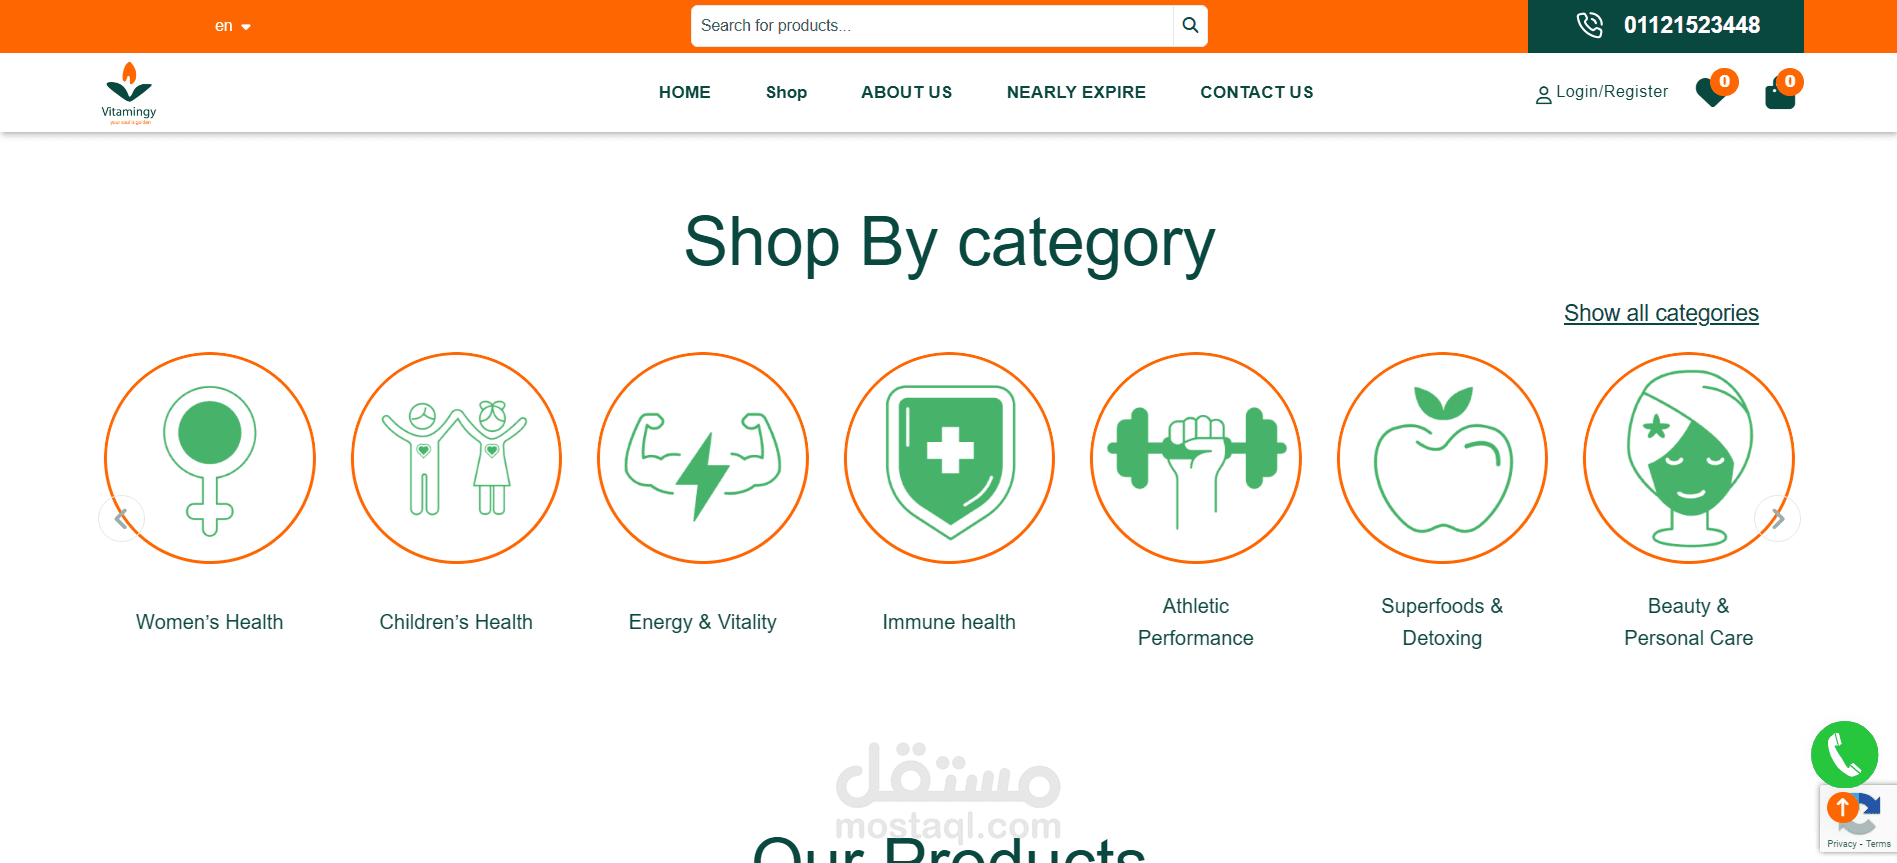
Task: Open the Energy & Vitality category icon
Action: click(x=703, y=458)
